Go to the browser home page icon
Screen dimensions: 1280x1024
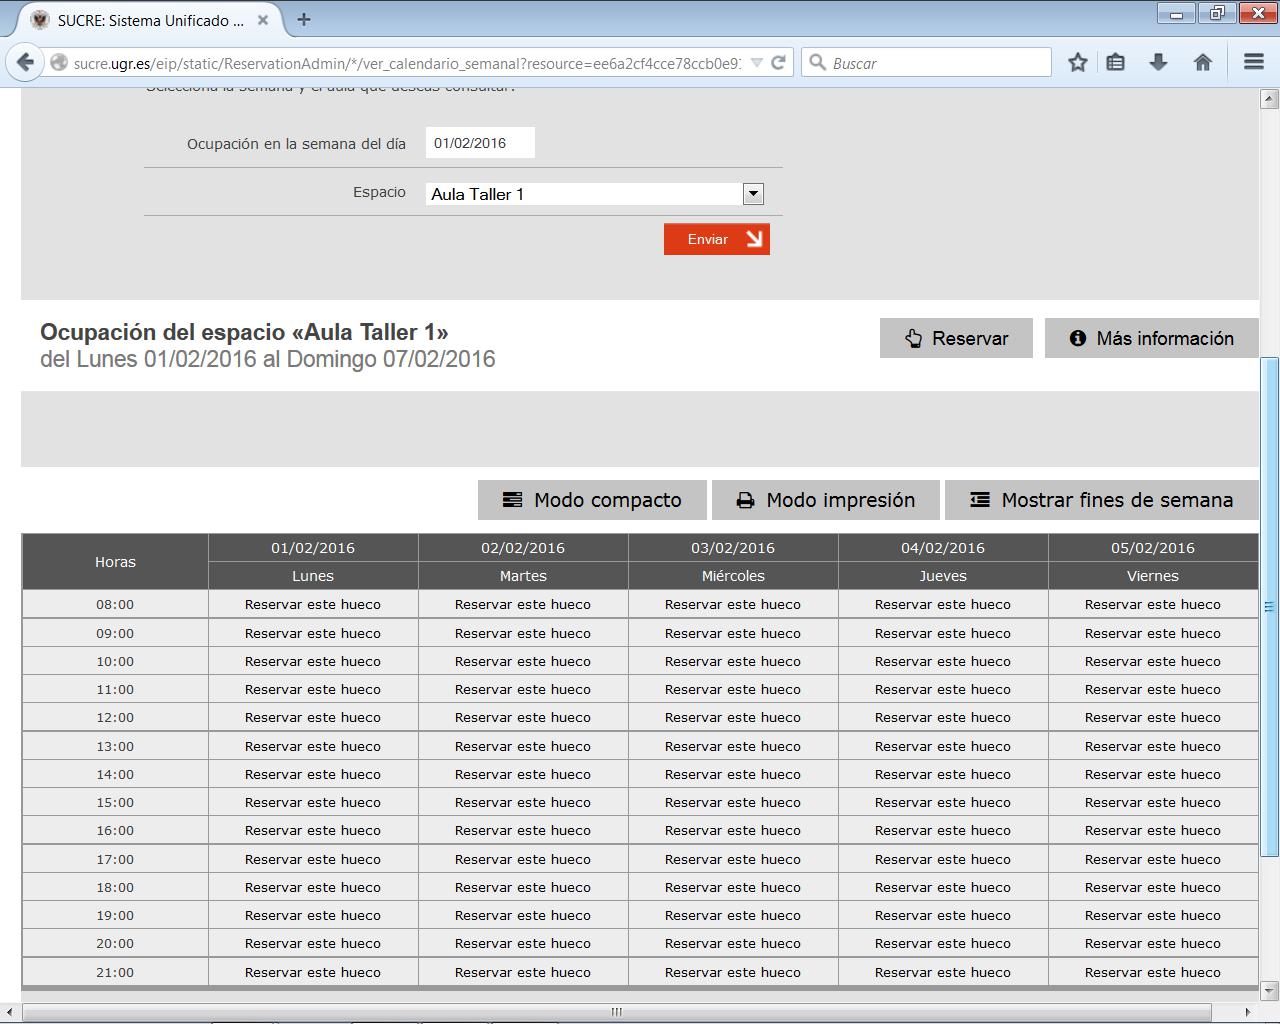pos(1203,62)
